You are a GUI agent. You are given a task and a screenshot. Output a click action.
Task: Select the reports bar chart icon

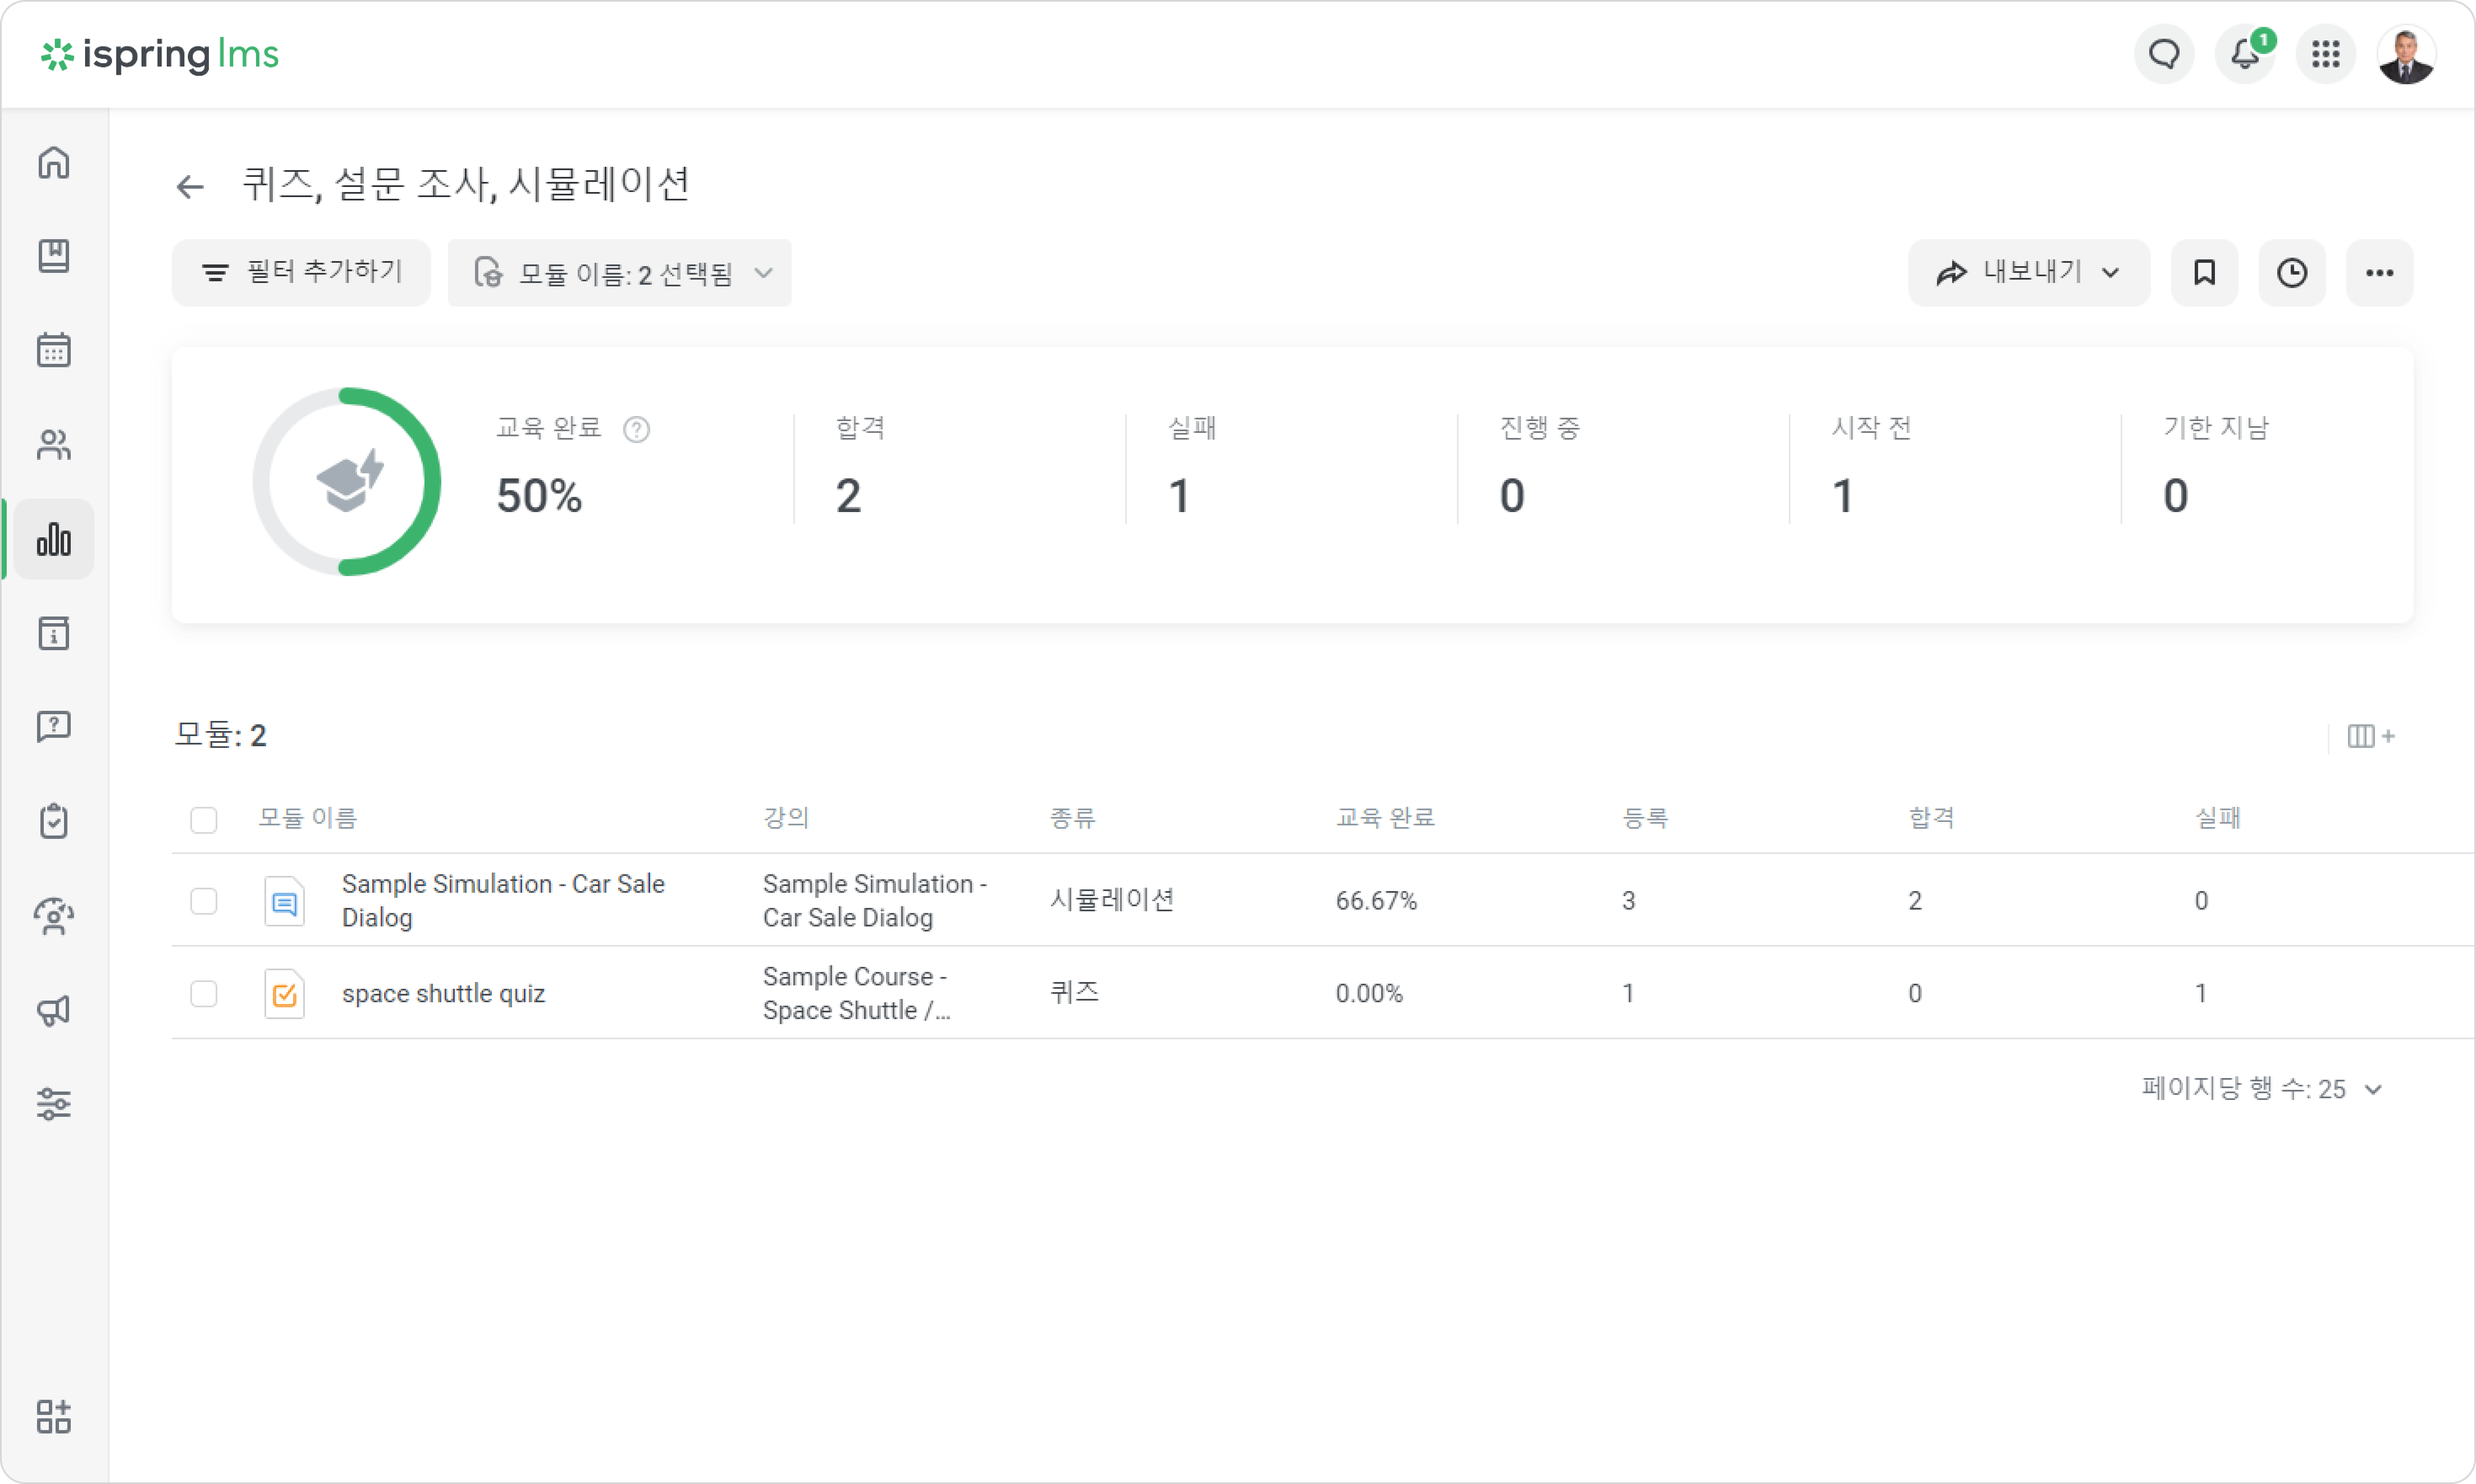pos(54,539)
